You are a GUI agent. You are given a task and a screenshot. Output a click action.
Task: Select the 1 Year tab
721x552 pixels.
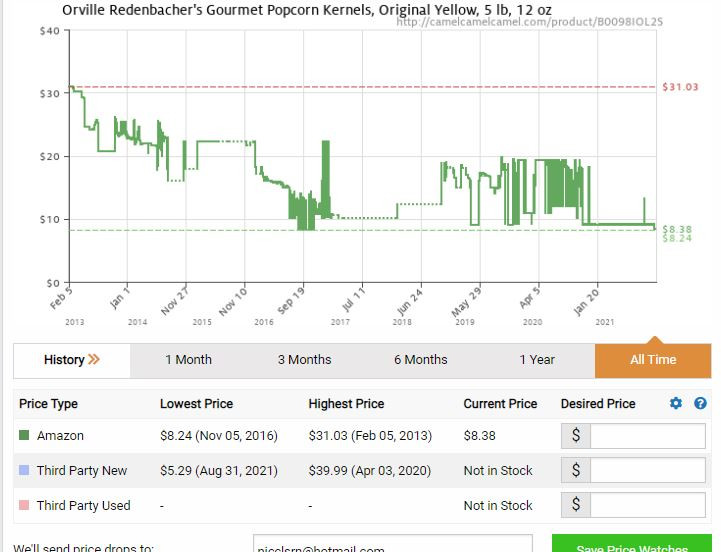[x=537, y=360]
